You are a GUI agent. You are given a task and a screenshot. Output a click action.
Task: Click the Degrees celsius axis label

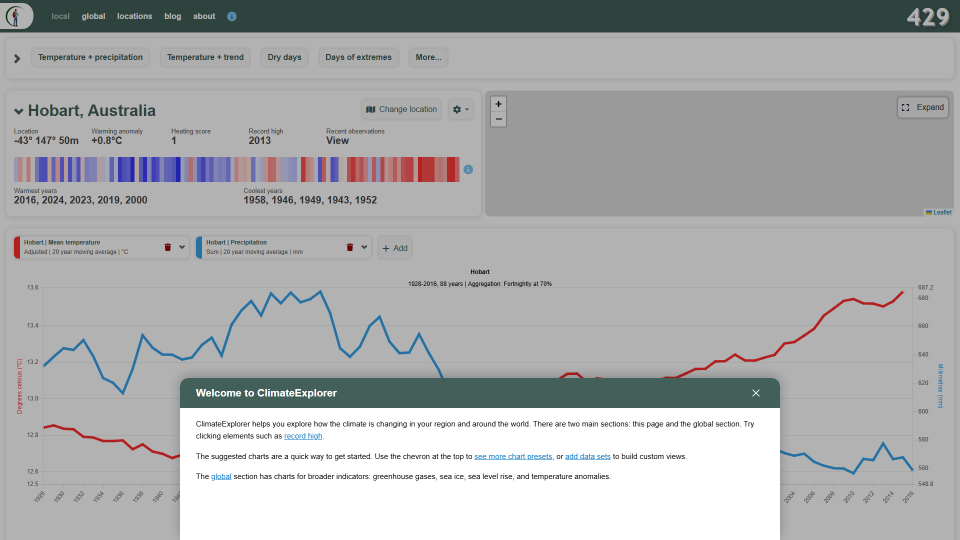tap(20, 386)
